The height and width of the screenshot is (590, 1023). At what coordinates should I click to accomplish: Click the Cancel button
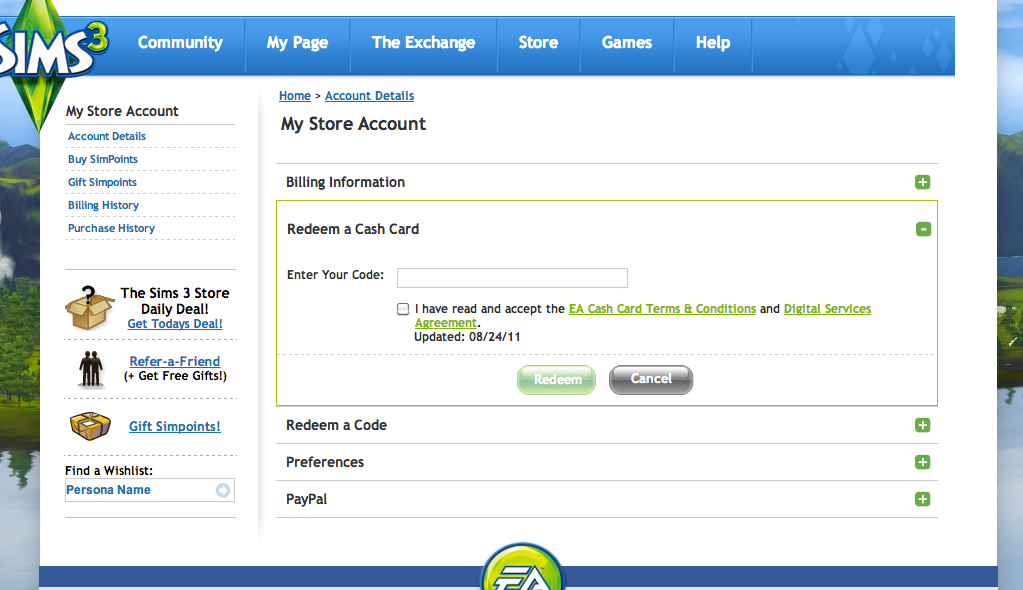(x=651, y=380)
